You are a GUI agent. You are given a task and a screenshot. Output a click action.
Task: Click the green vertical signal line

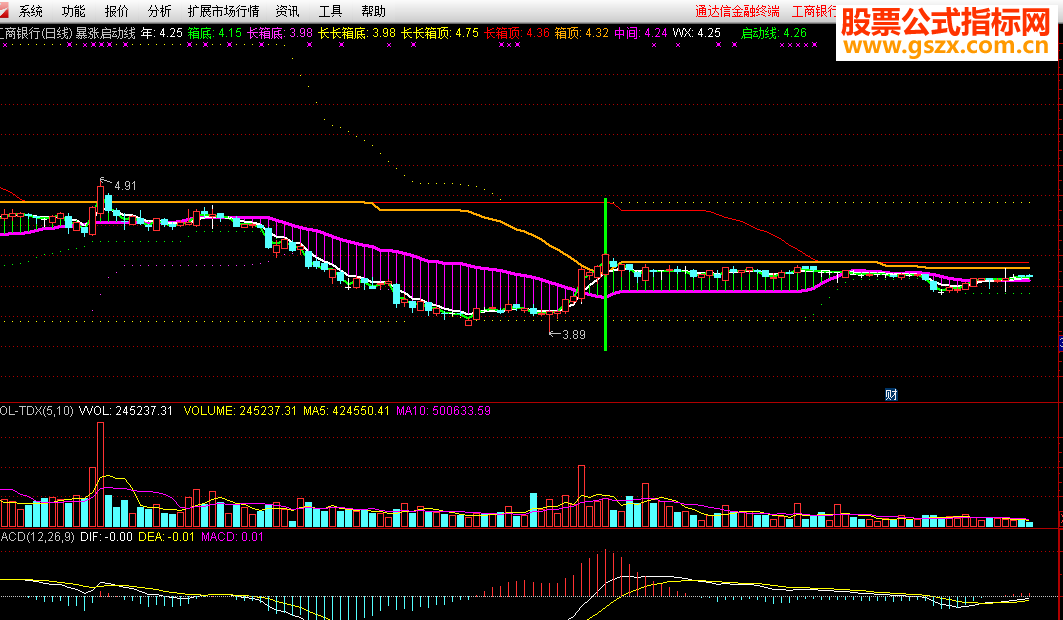(605, 275)
